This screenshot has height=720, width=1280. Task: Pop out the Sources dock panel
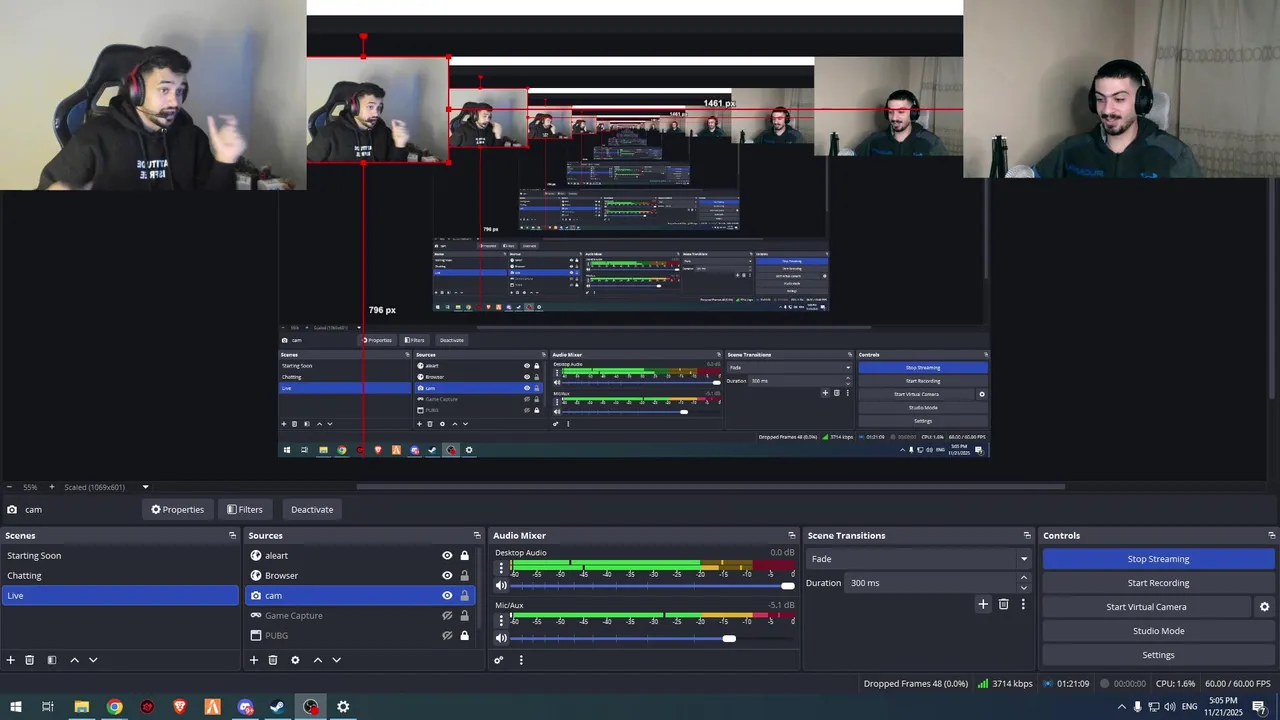(x=477, y=536)
